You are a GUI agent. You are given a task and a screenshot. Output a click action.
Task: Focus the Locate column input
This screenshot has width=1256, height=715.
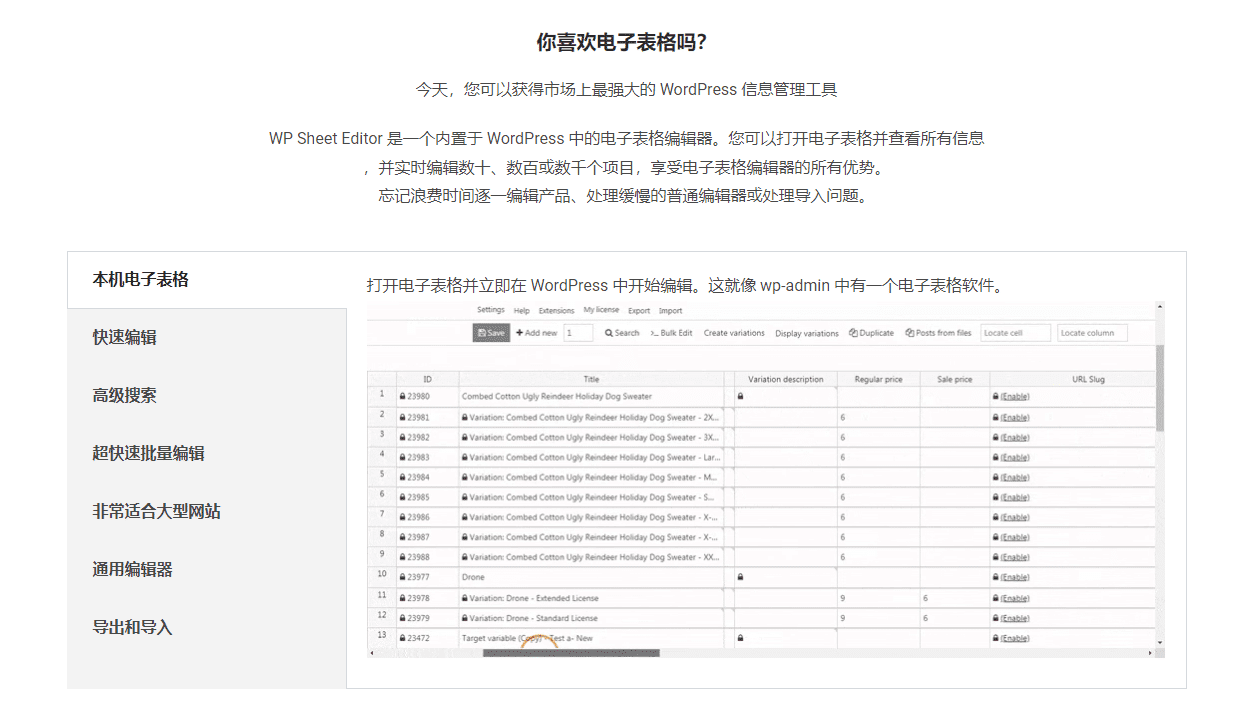[x=1092, y=333]
